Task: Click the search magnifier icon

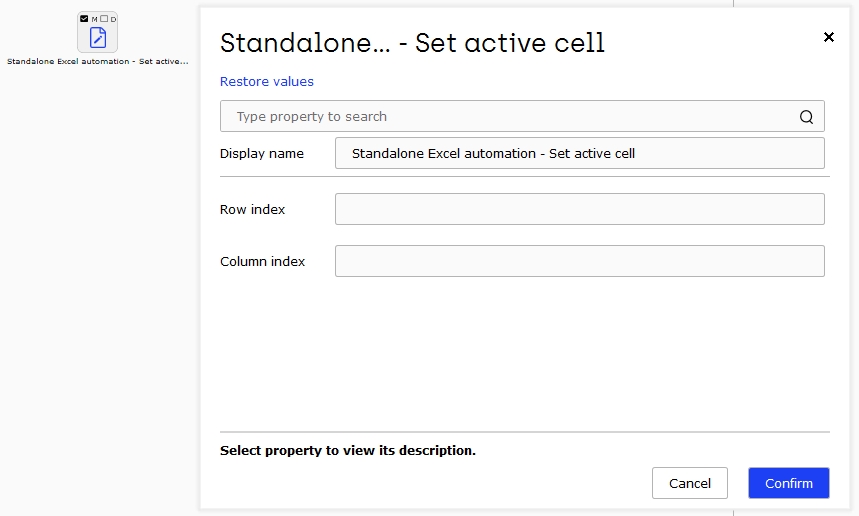Action: [806, 117]
